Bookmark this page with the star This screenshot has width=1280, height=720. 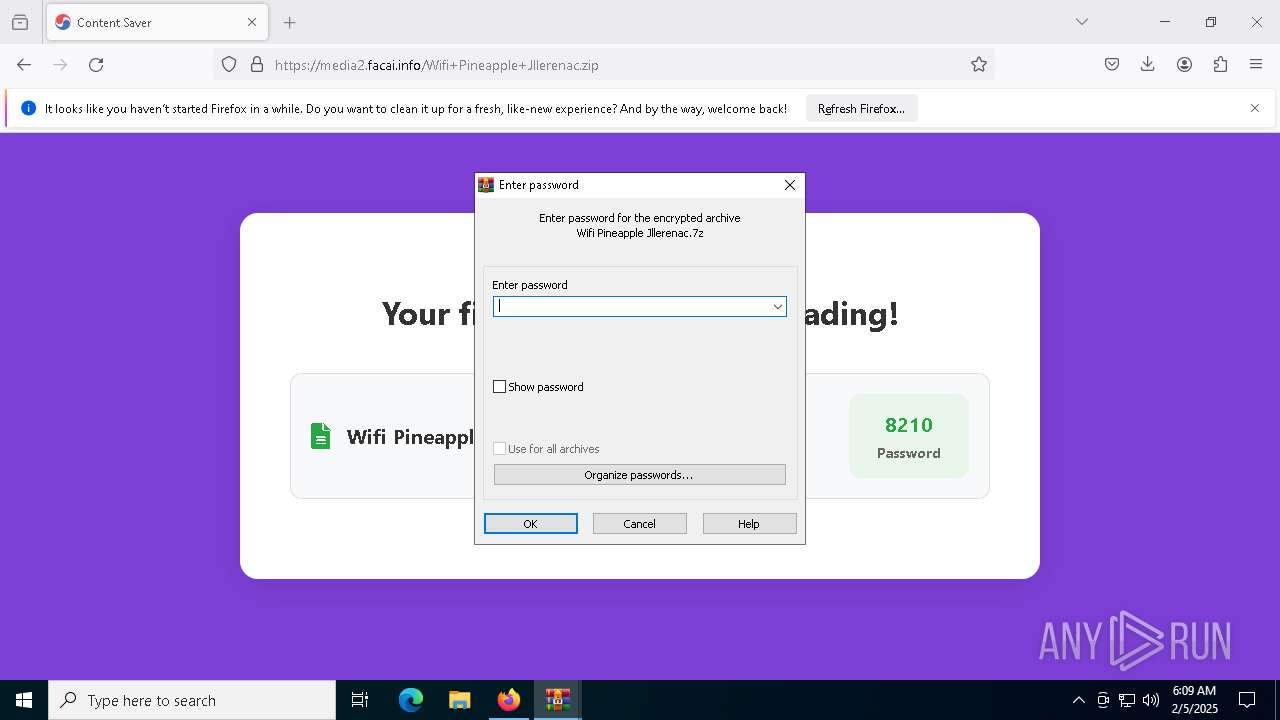(979, 65)
